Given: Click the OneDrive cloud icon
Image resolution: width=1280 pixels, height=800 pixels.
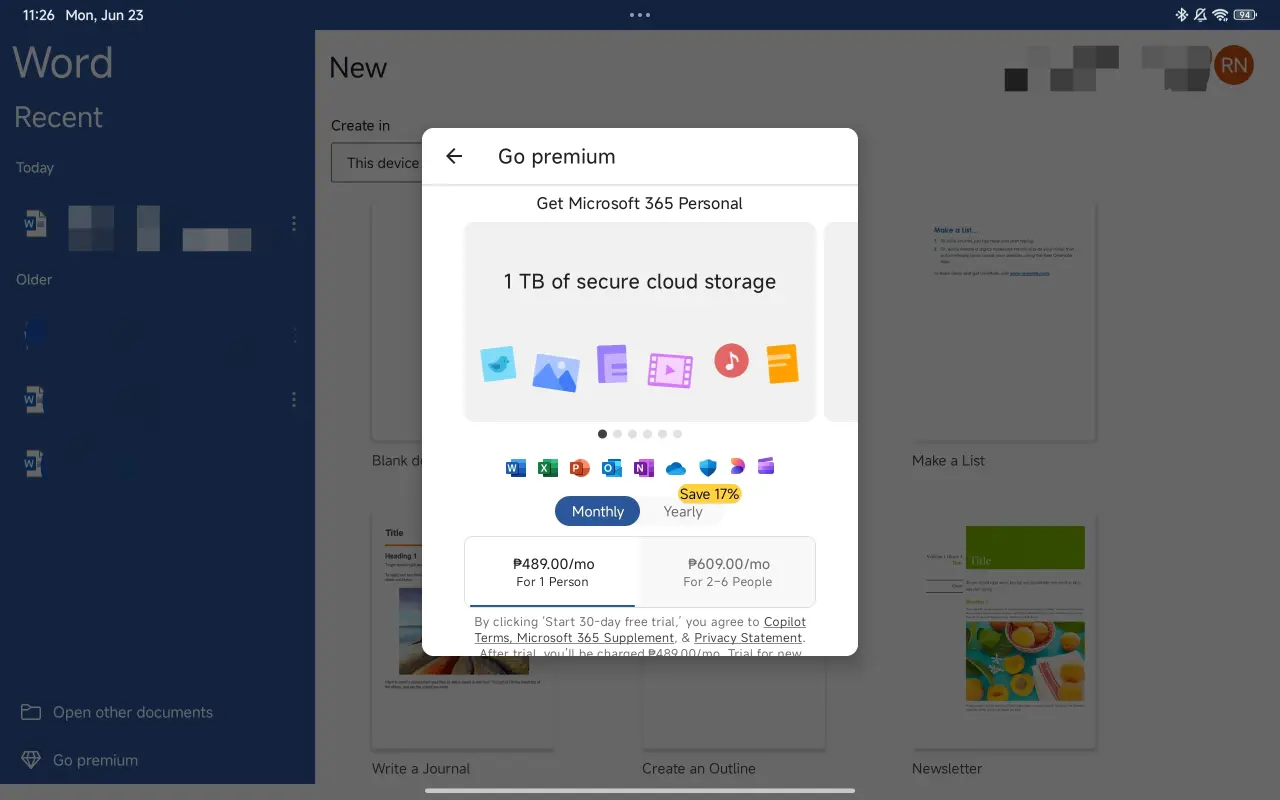Looking at the screenshot, I should coord(675,467).
